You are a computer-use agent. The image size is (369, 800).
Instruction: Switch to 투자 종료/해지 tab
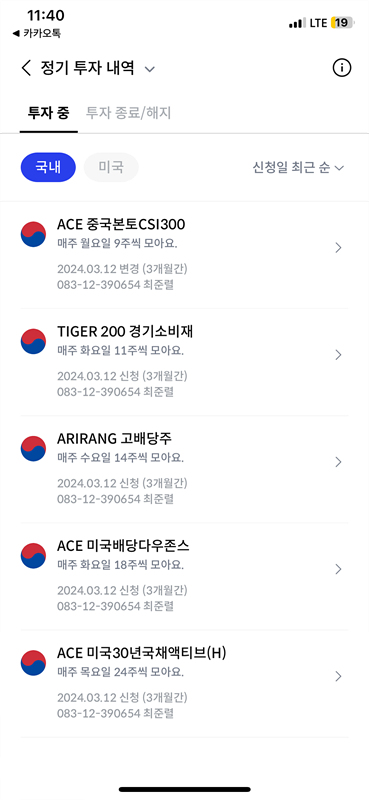[128, 113]
